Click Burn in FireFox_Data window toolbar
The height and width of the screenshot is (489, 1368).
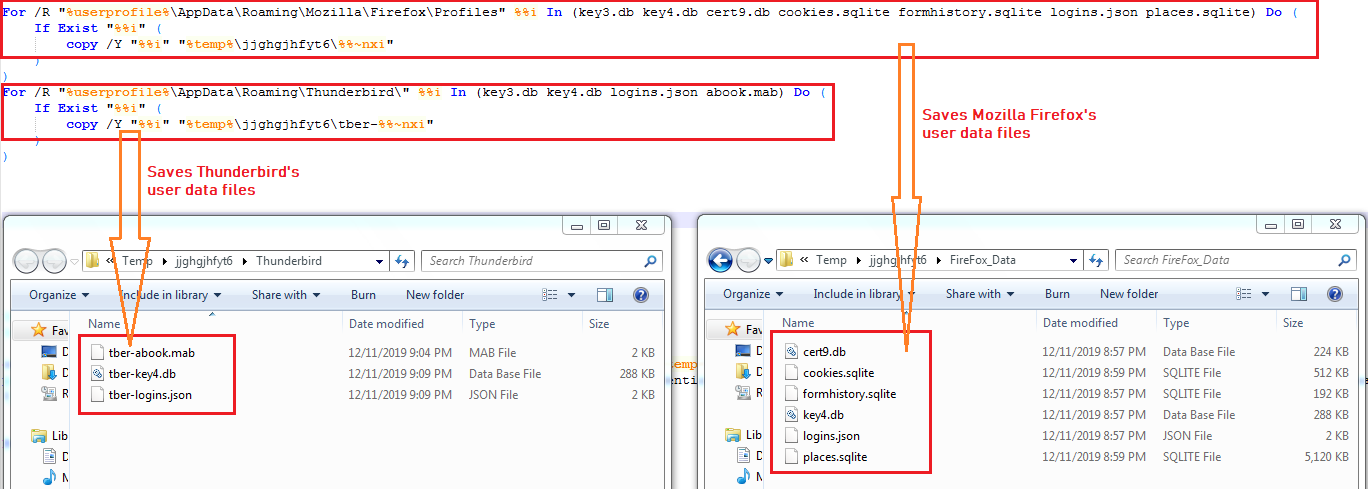pos(1057,294)
